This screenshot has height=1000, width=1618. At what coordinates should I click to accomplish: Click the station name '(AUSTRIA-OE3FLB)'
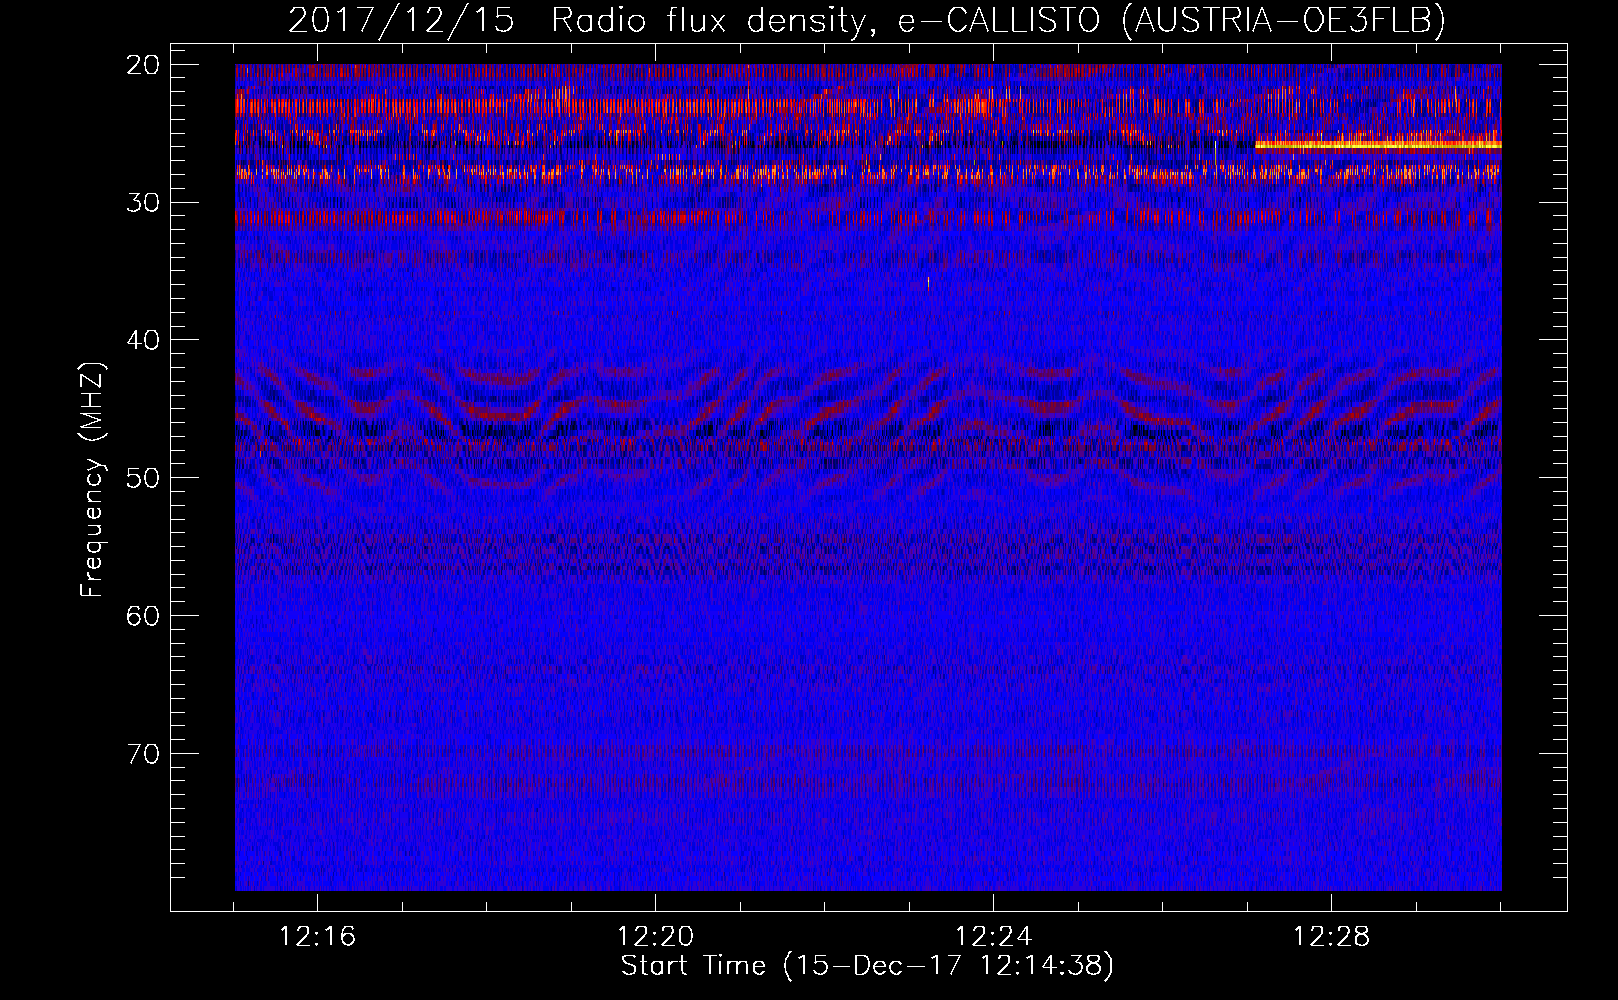pyautogui.click(x=1283, y=21)
